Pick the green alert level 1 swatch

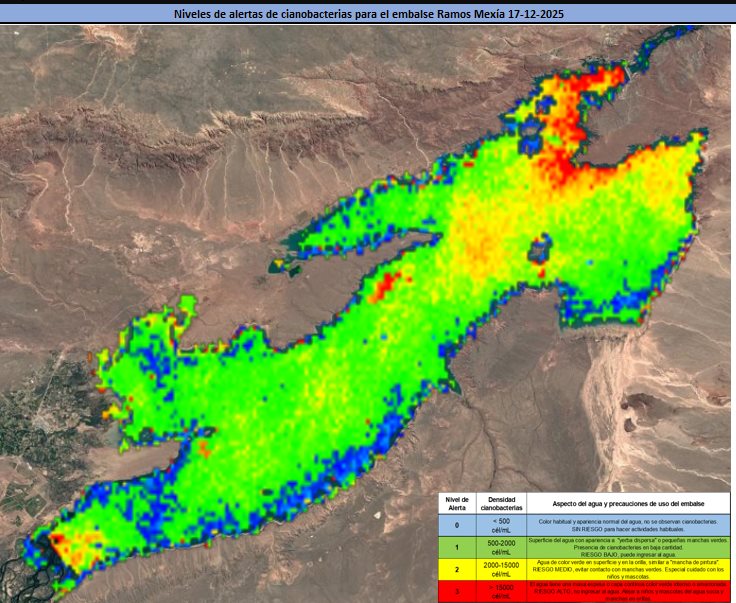coord(456,546)
